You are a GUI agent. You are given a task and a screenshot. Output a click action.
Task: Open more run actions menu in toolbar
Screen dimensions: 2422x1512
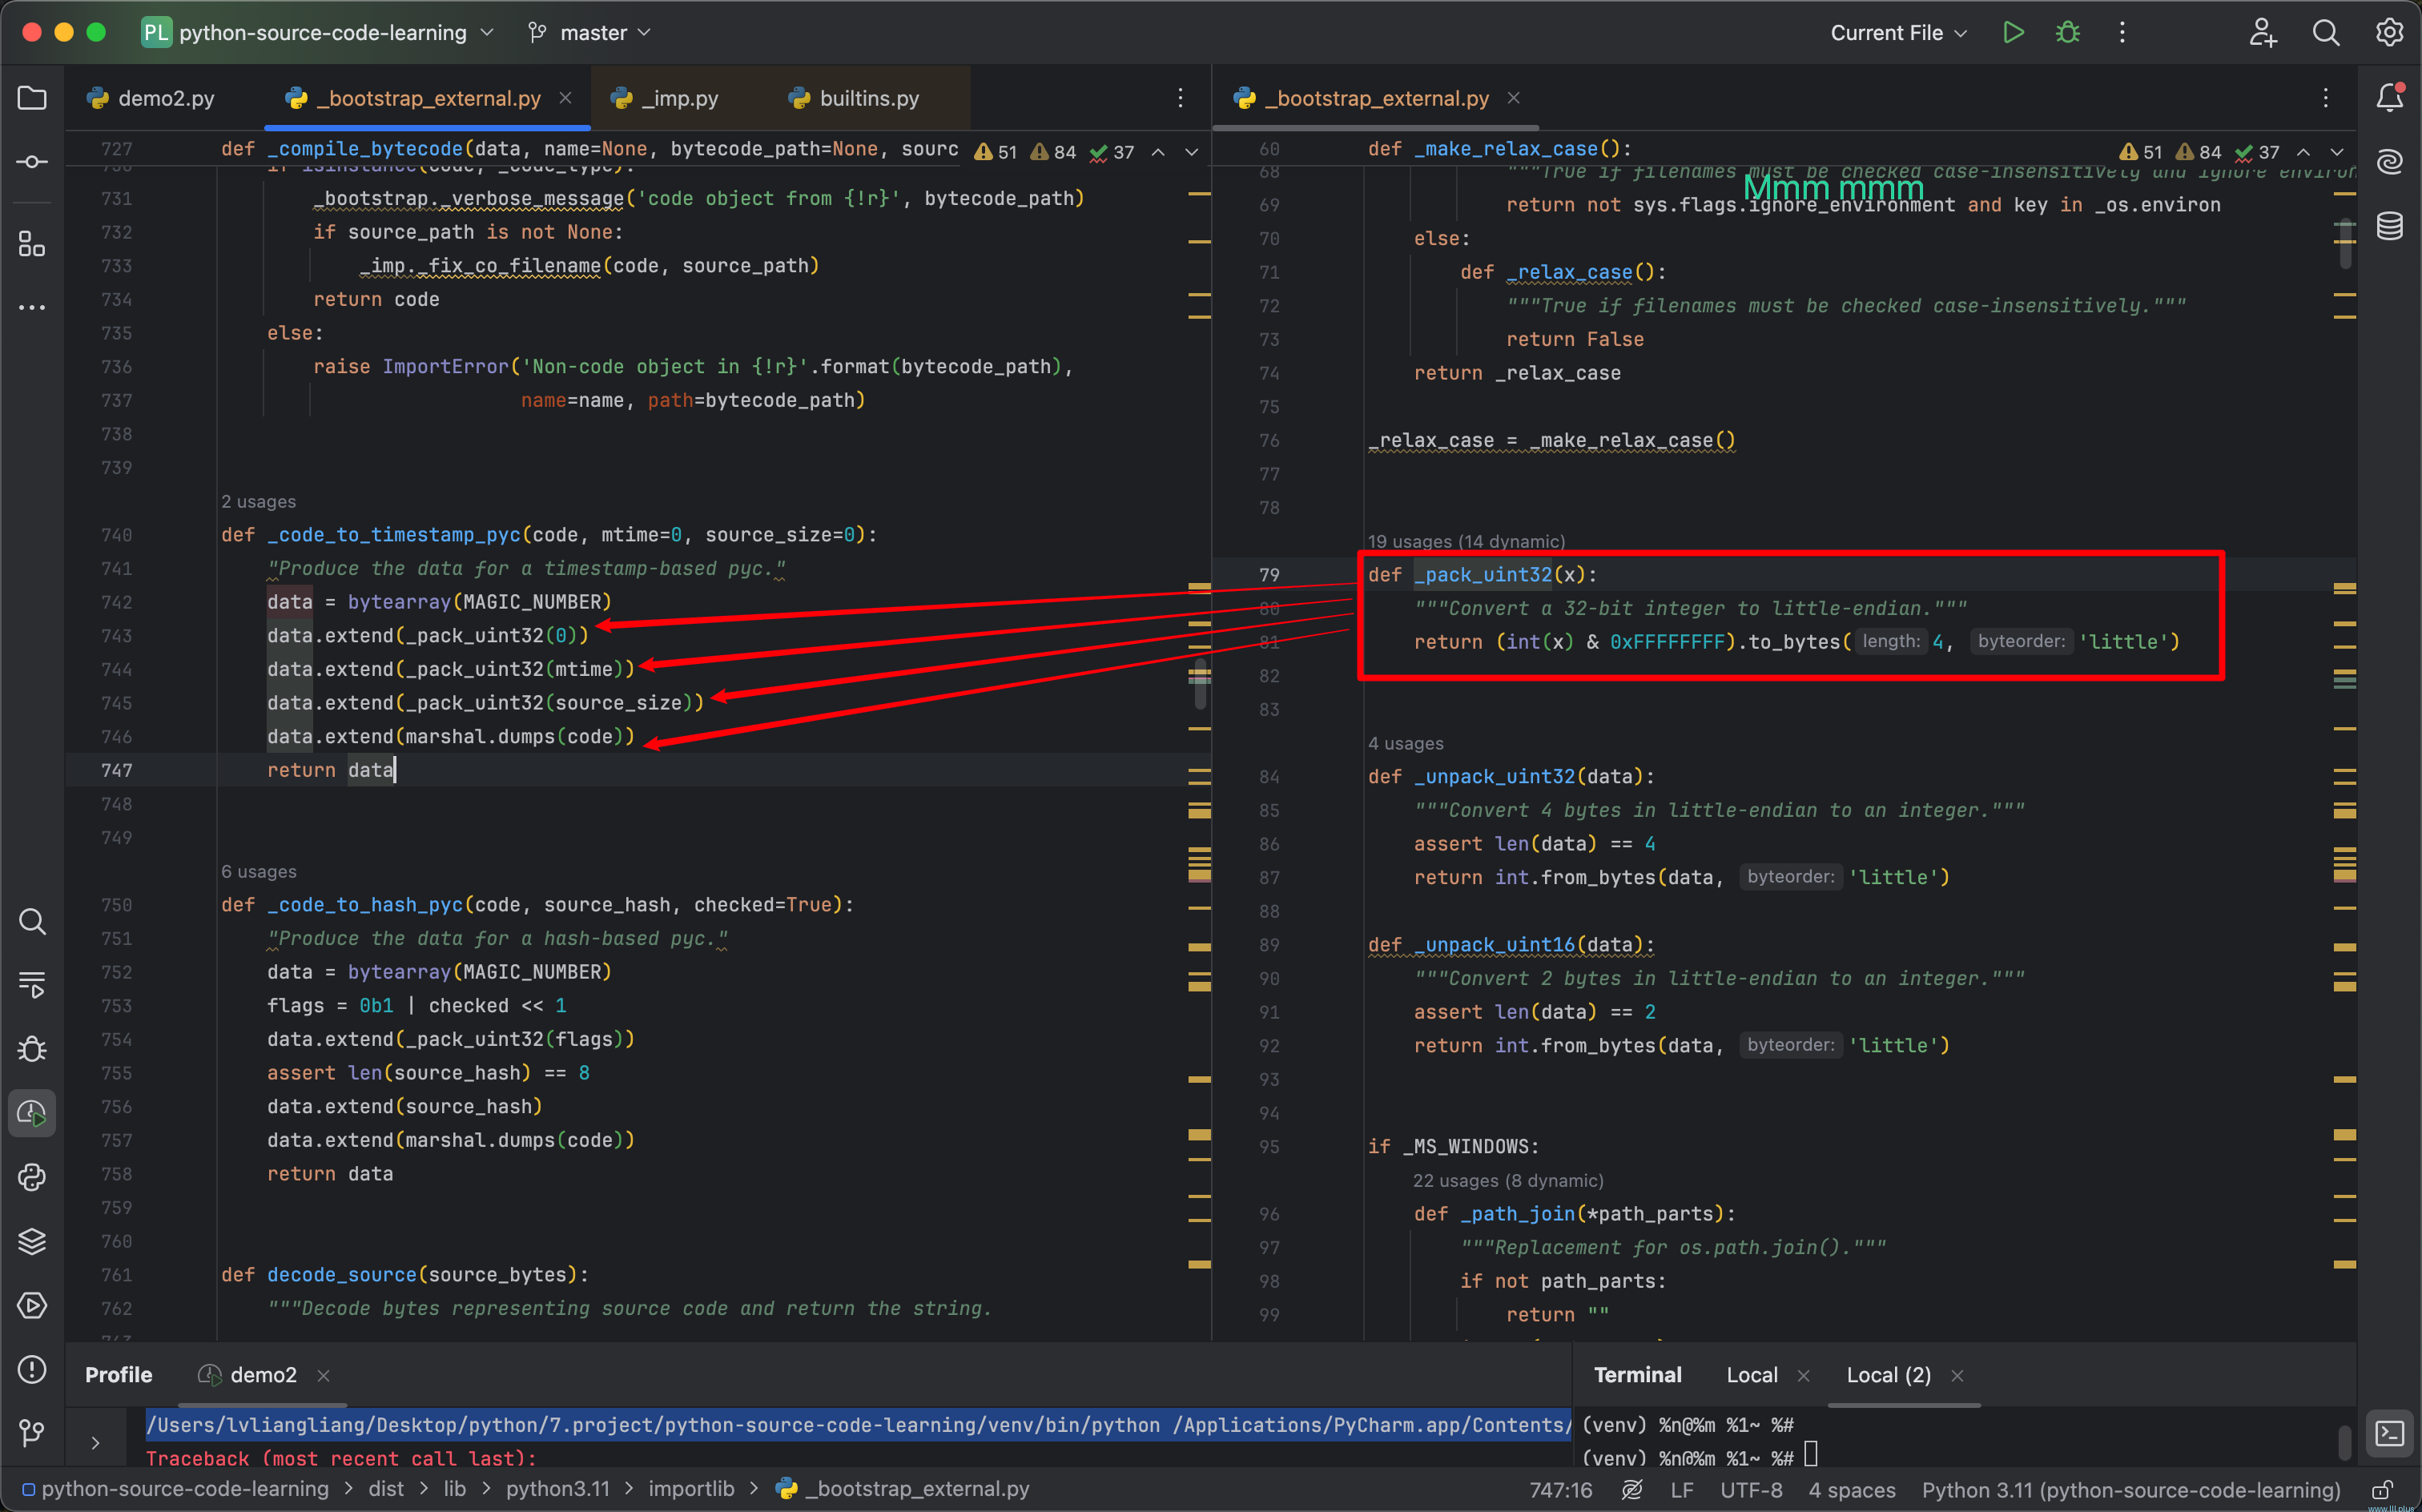[x=2122, y=33]
